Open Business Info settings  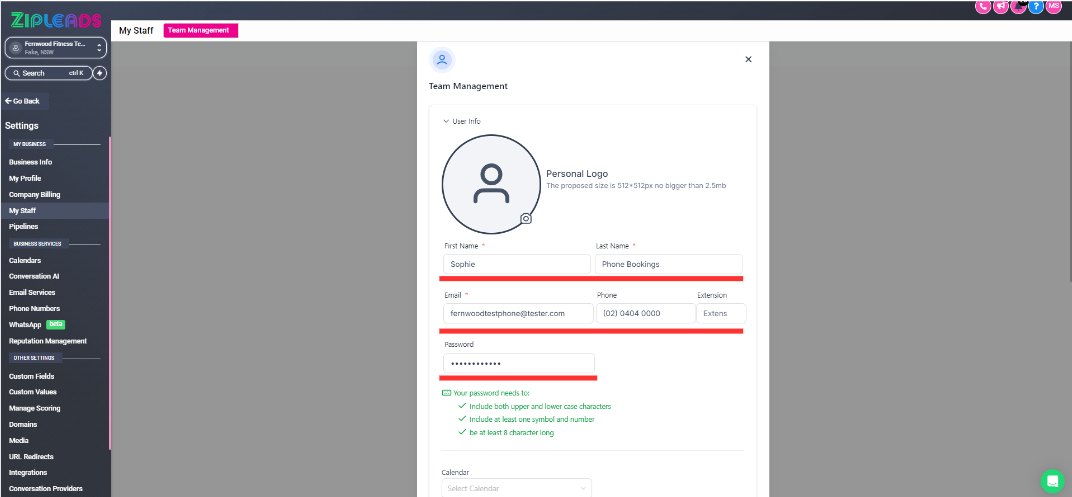(x=31, y=163)
